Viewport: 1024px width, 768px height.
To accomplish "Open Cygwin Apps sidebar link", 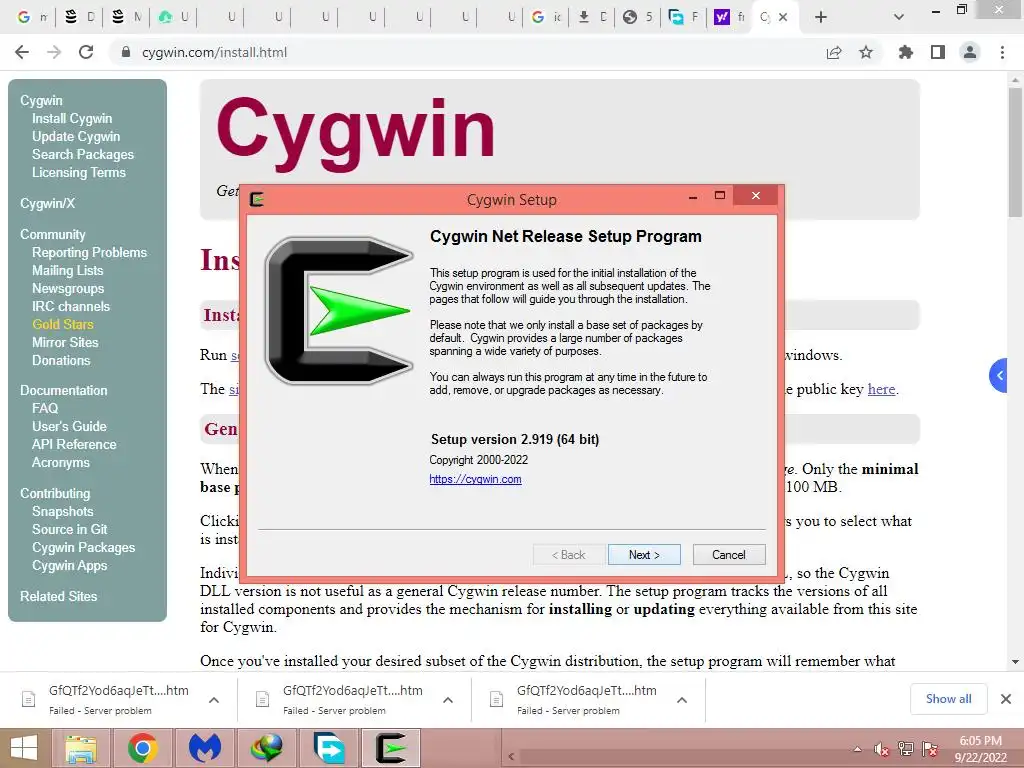I will point(69,566).
